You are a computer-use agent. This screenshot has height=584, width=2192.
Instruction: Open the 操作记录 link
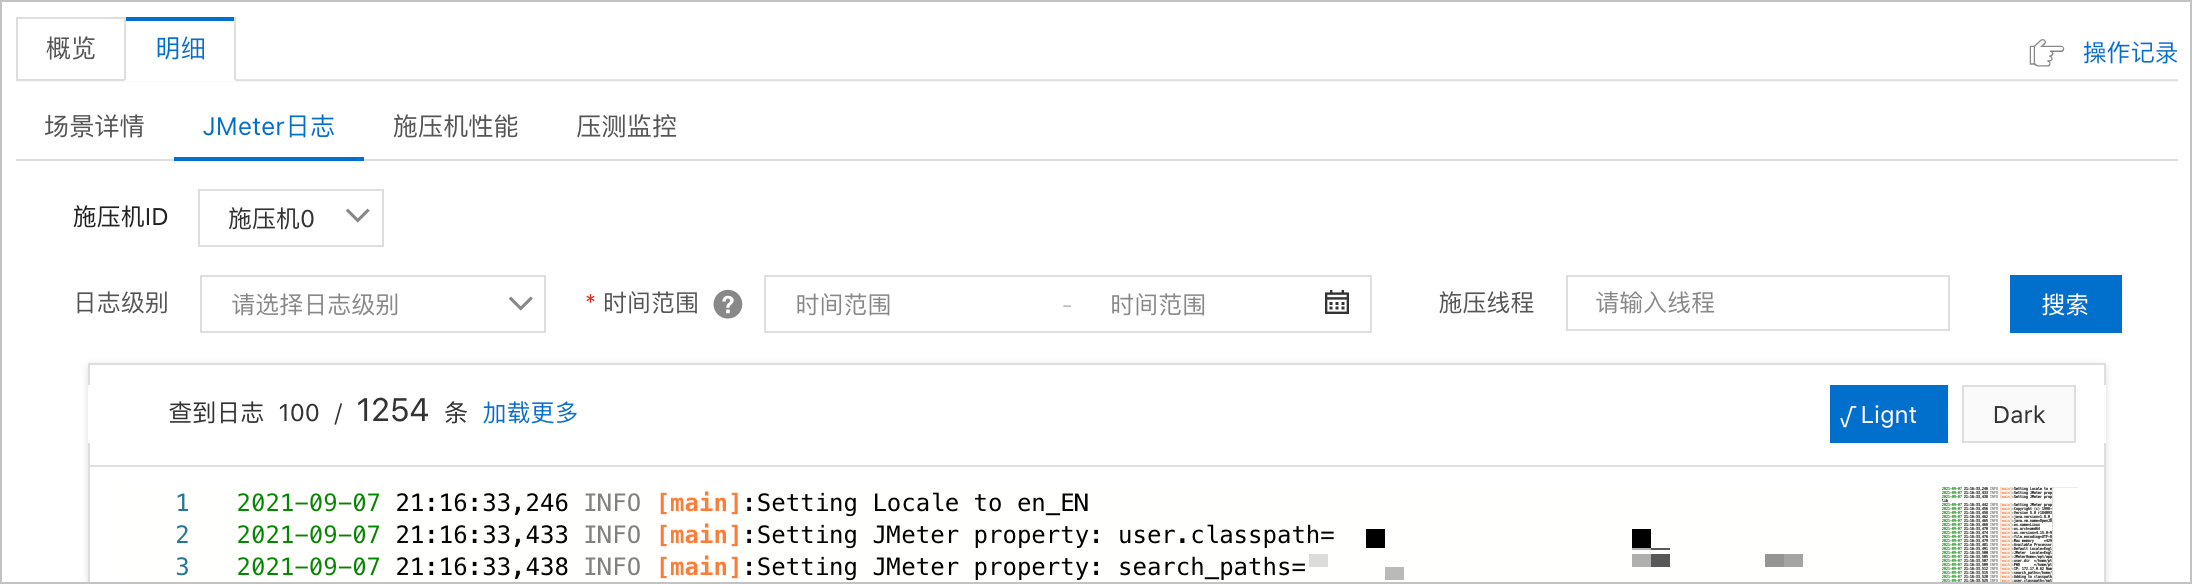coord(2130,53)
